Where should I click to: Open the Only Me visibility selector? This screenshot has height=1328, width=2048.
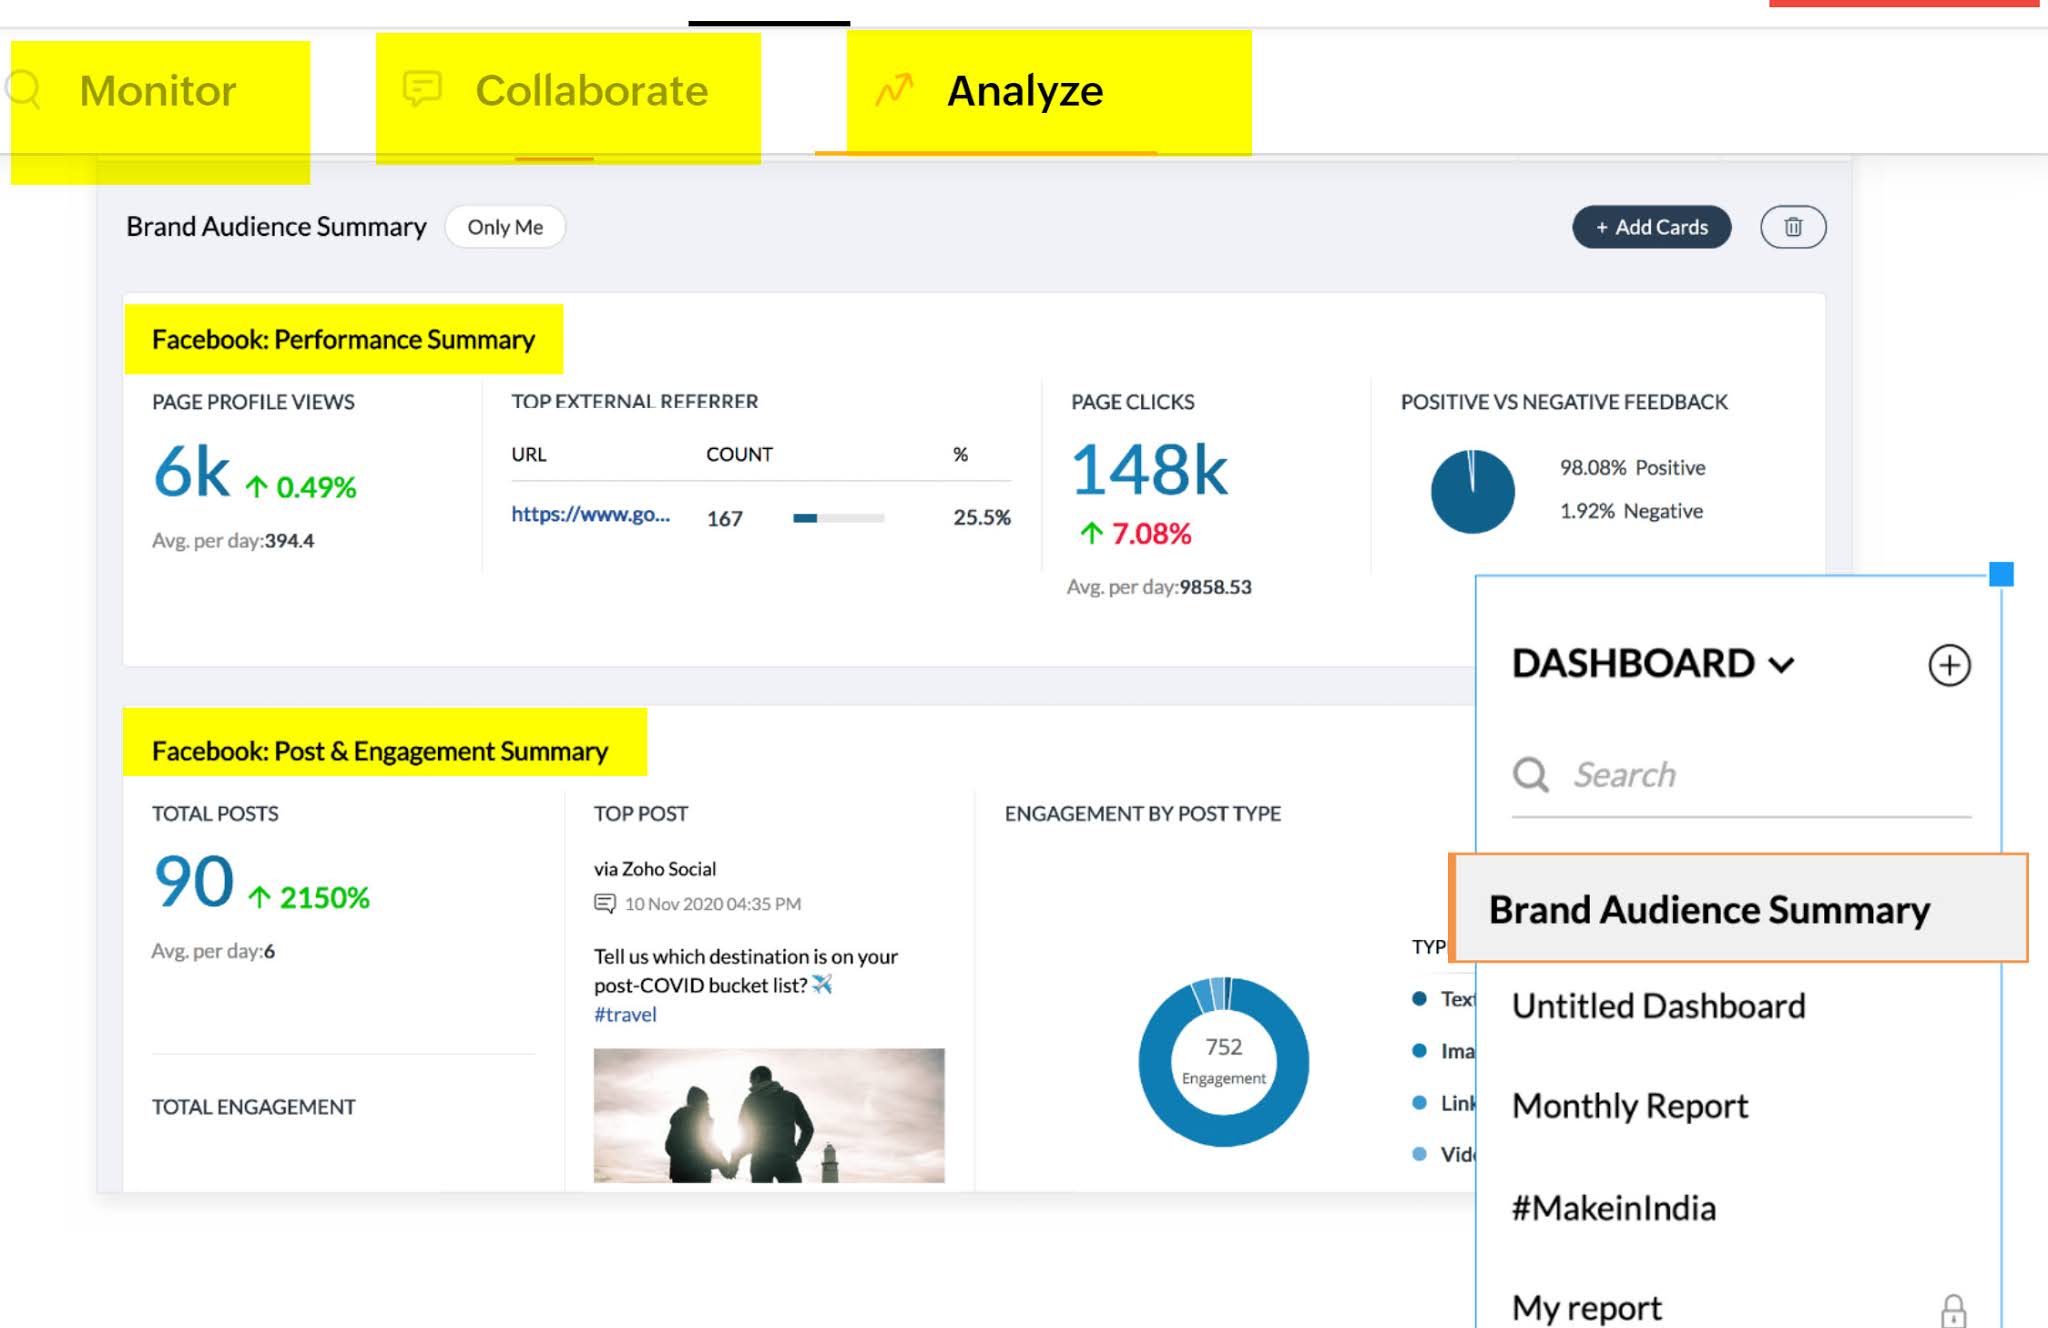click(x=505, y=227)
